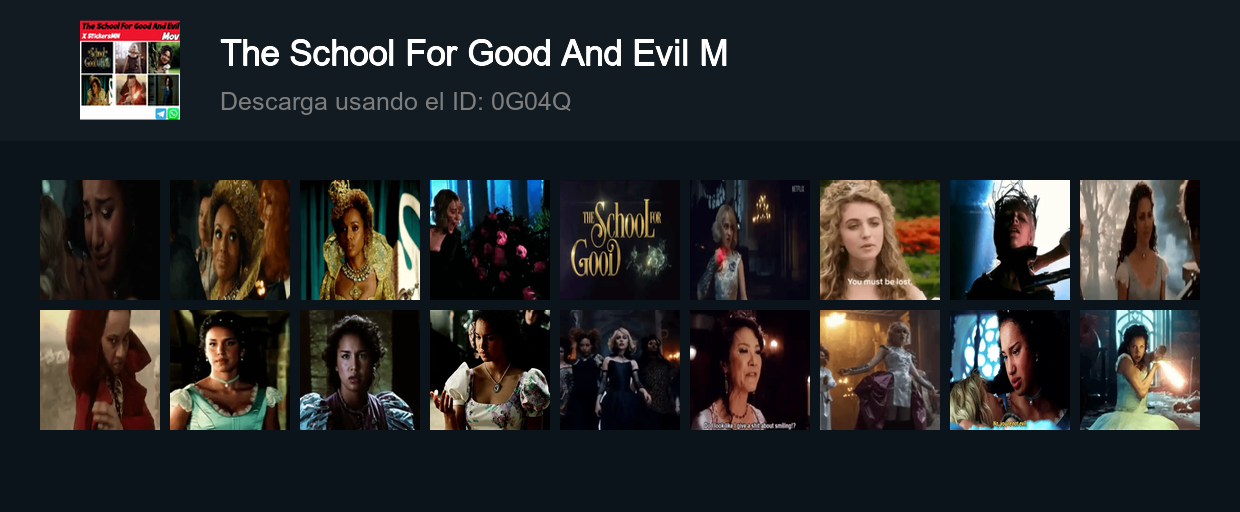Select the girl in teal dress with necklace
The image size is (1240, 512).
click(x=230, y=370)
